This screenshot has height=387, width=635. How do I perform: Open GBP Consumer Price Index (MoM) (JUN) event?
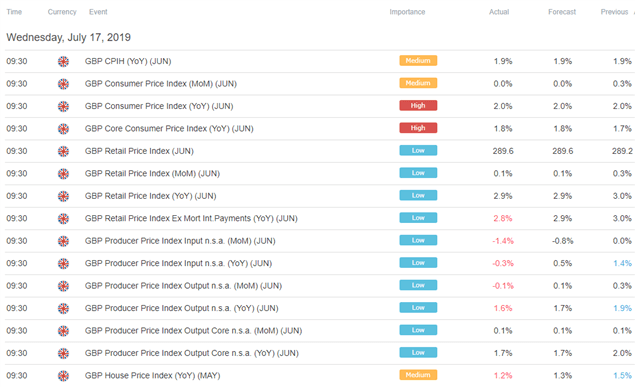pos(161,84)
